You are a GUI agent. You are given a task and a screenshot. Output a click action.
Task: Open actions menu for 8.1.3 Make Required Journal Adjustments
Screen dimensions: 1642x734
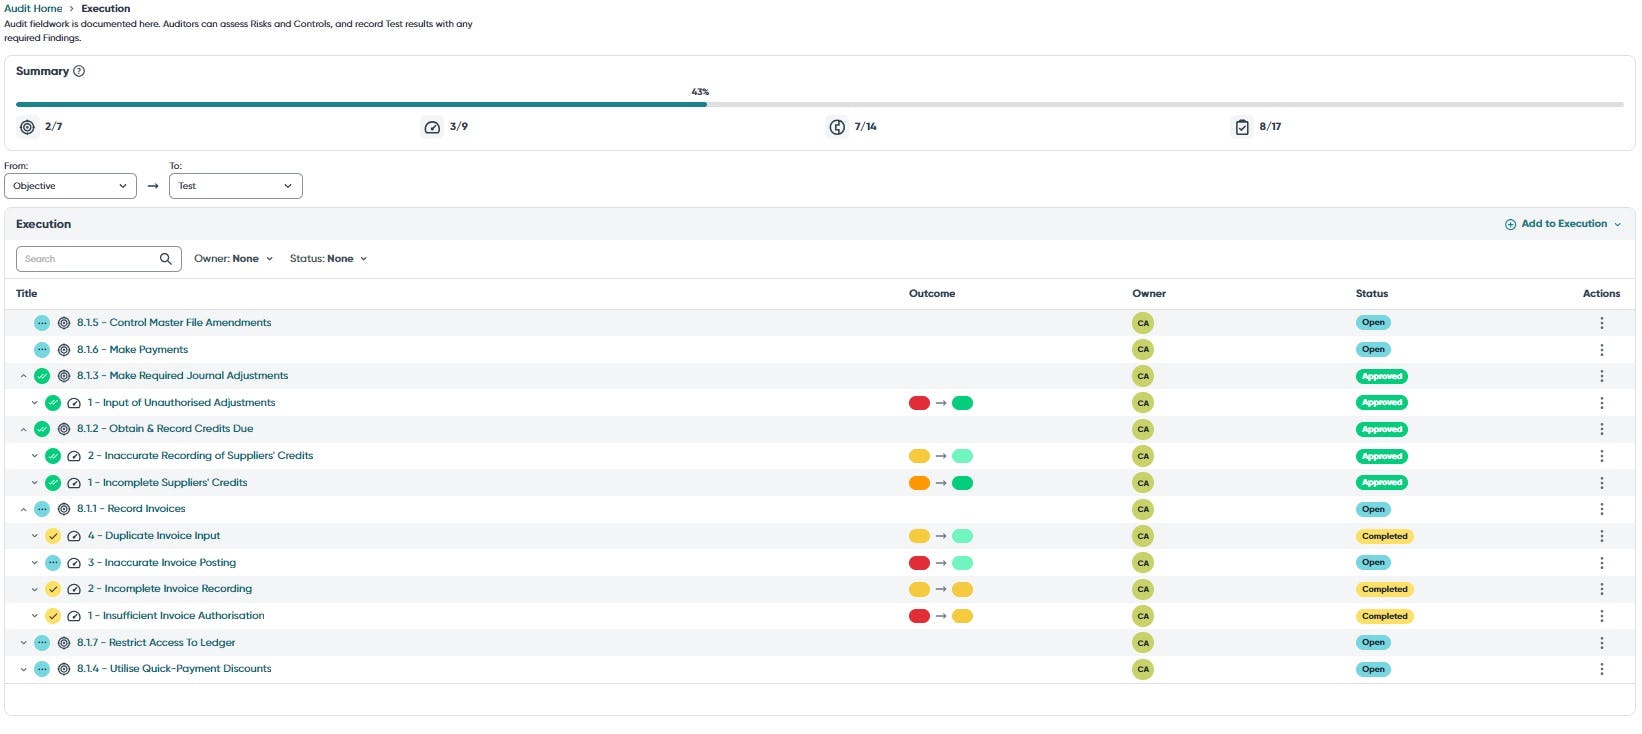[1601, 376]
